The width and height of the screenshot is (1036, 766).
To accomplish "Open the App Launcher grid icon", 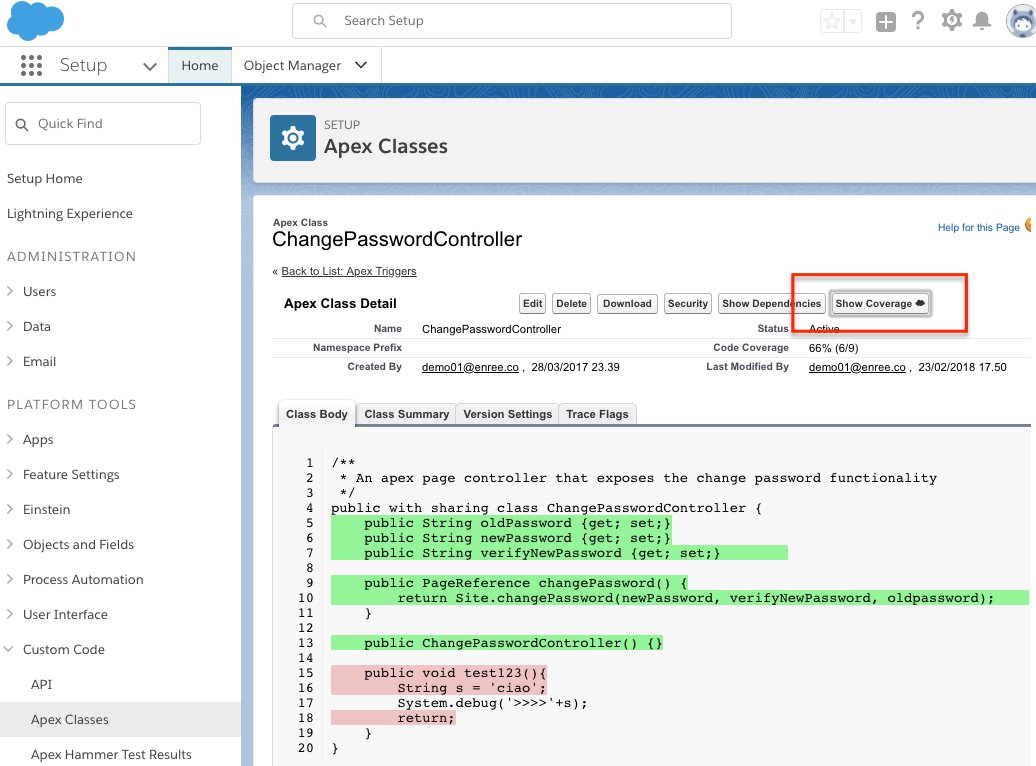I will (31, 65).
